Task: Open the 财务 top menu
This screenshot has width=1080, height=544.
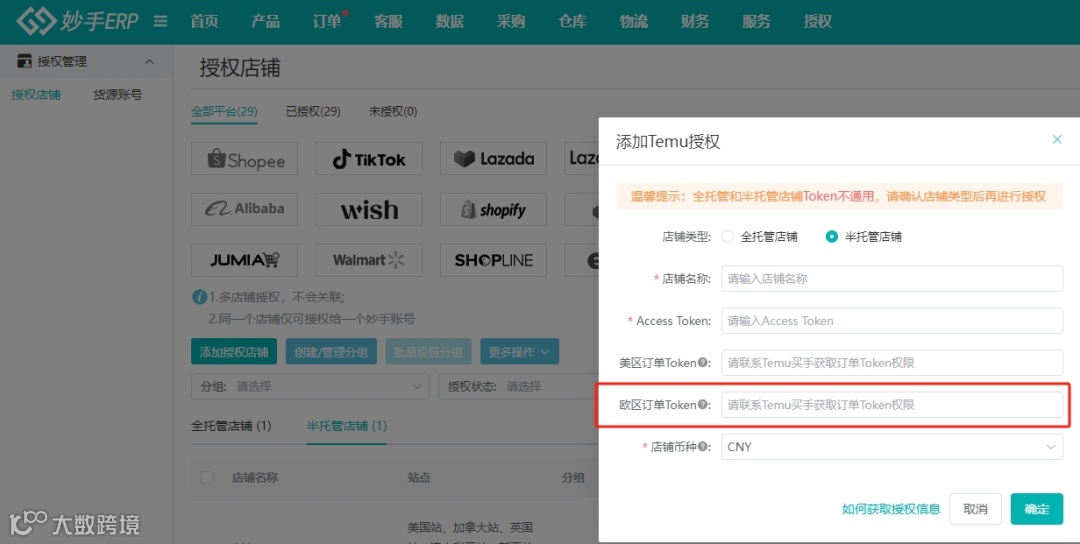Action: (695, 21)
